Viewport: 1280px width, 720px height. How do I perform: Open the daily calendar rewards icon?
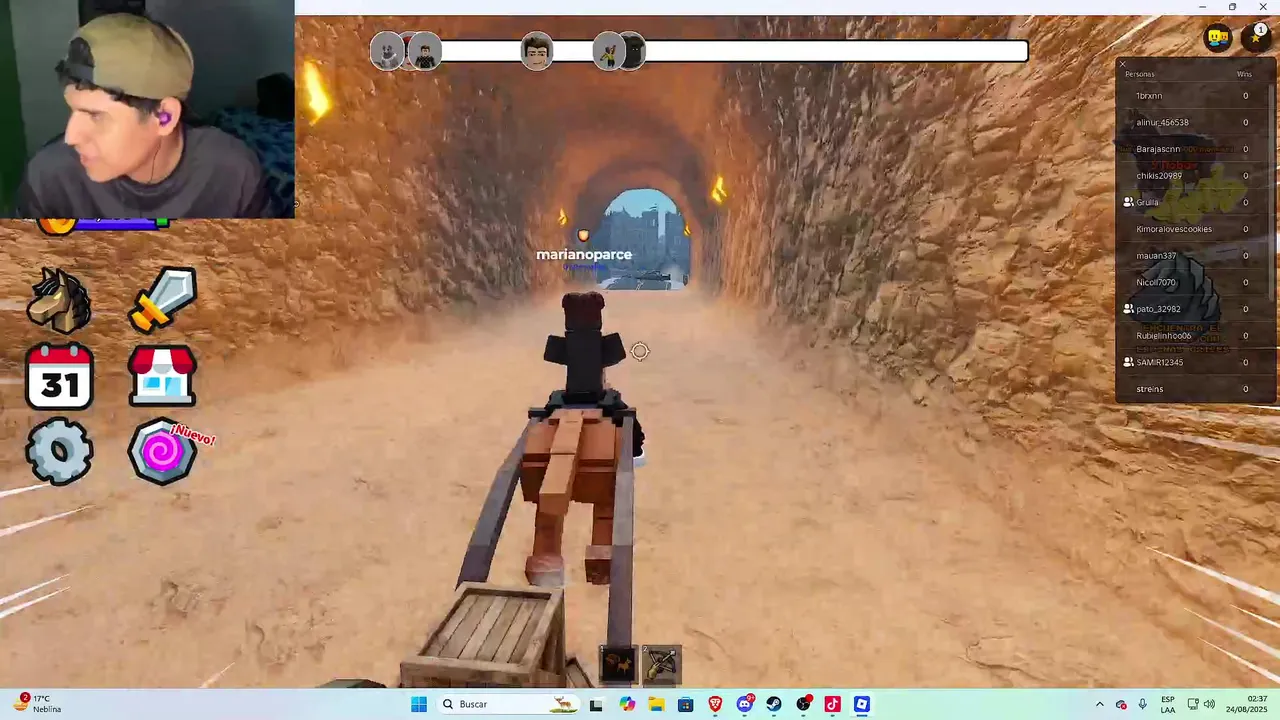tap(60, 377)
